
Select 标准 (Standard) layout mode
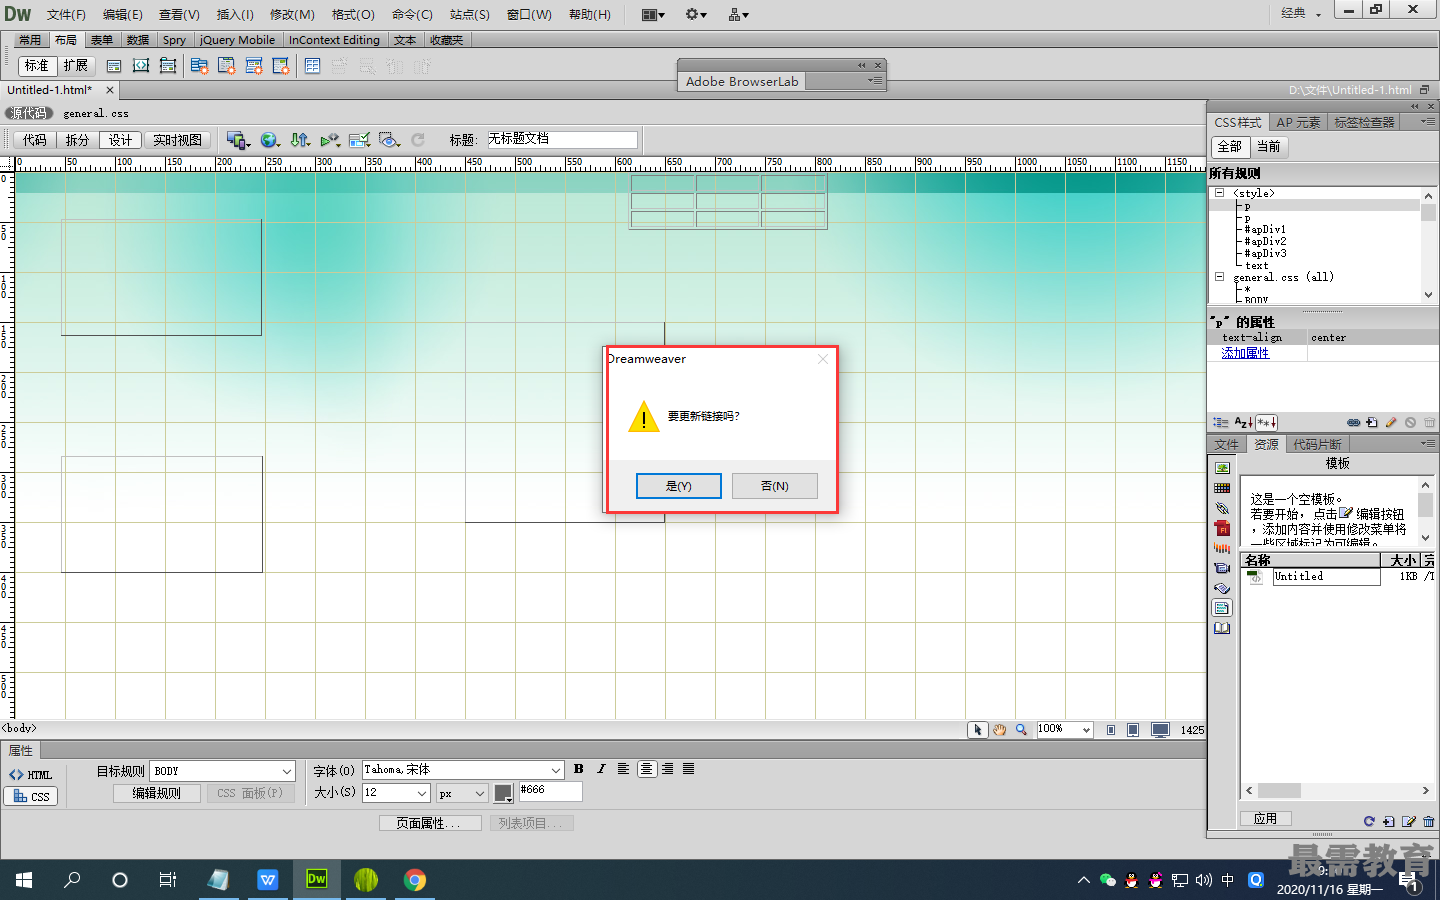37,66
